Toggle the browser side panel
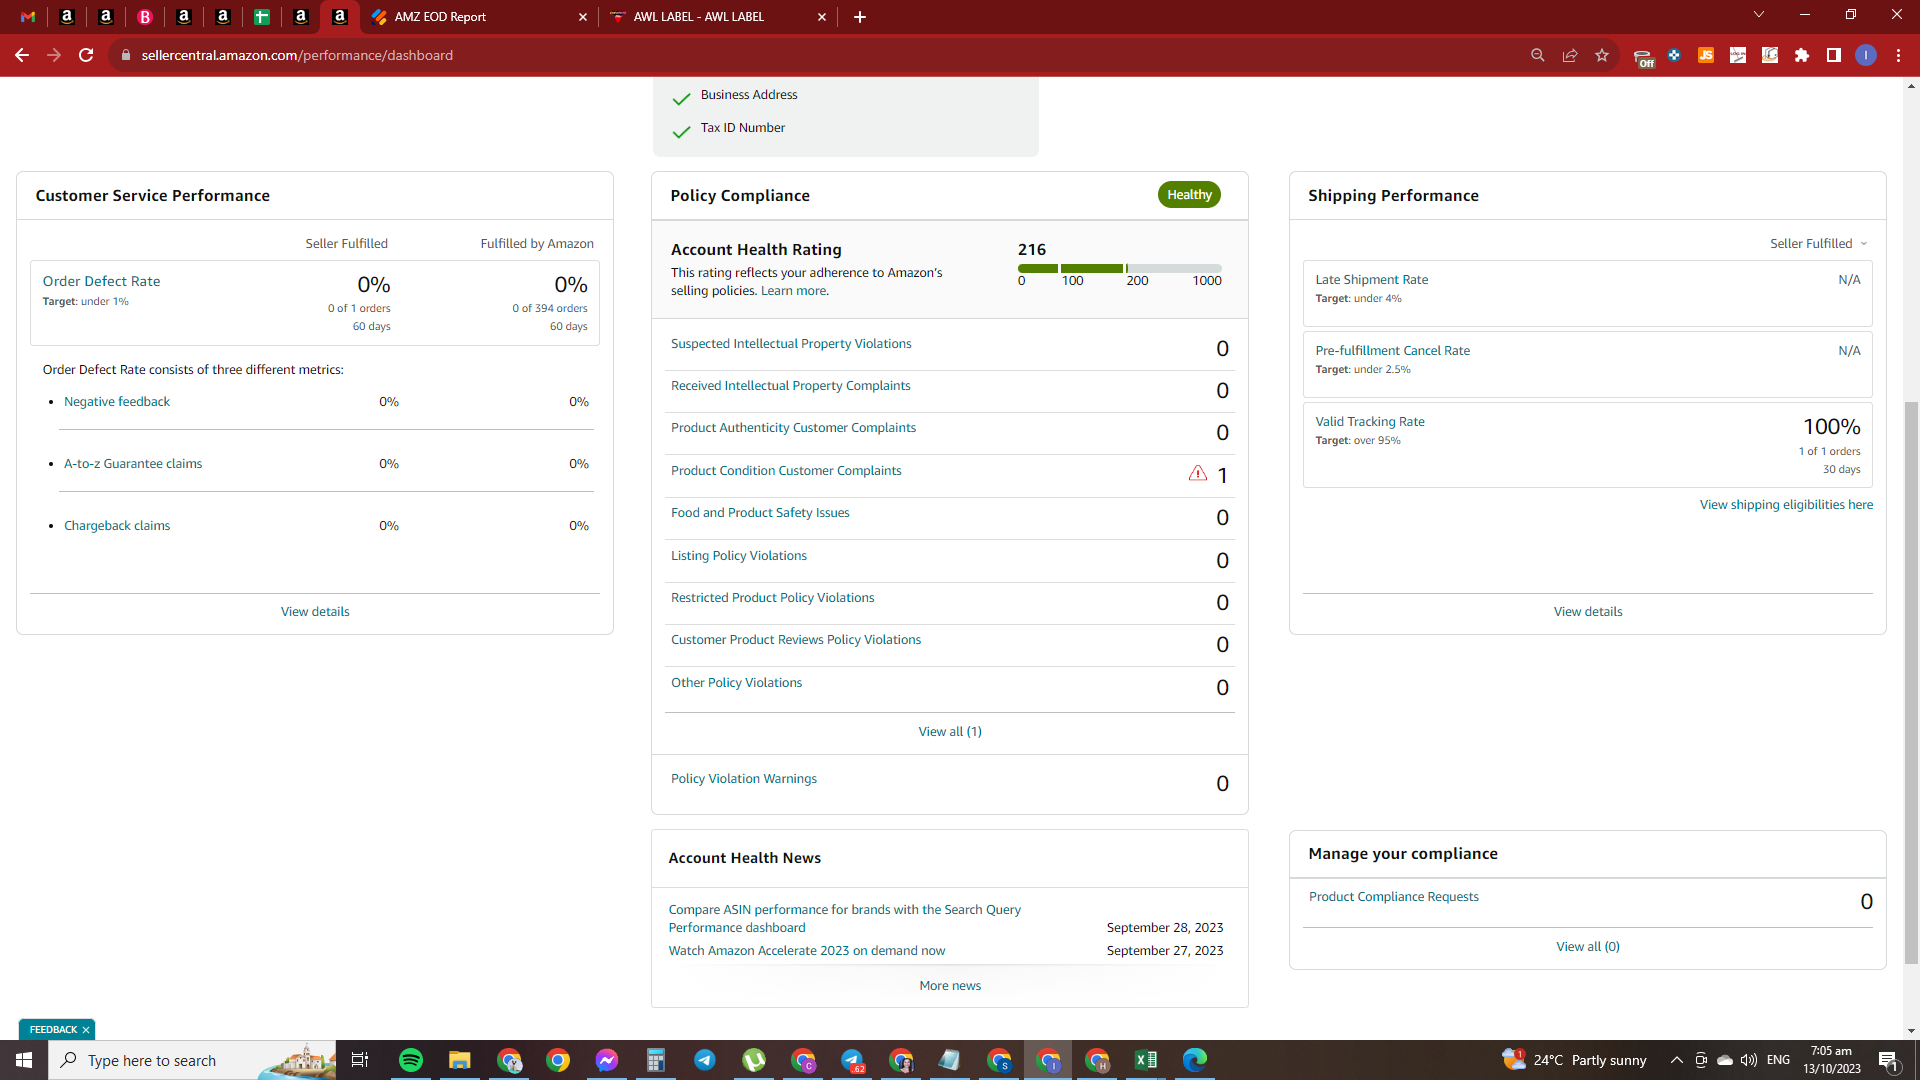1920x1080 pixels. pos(1834,55)
